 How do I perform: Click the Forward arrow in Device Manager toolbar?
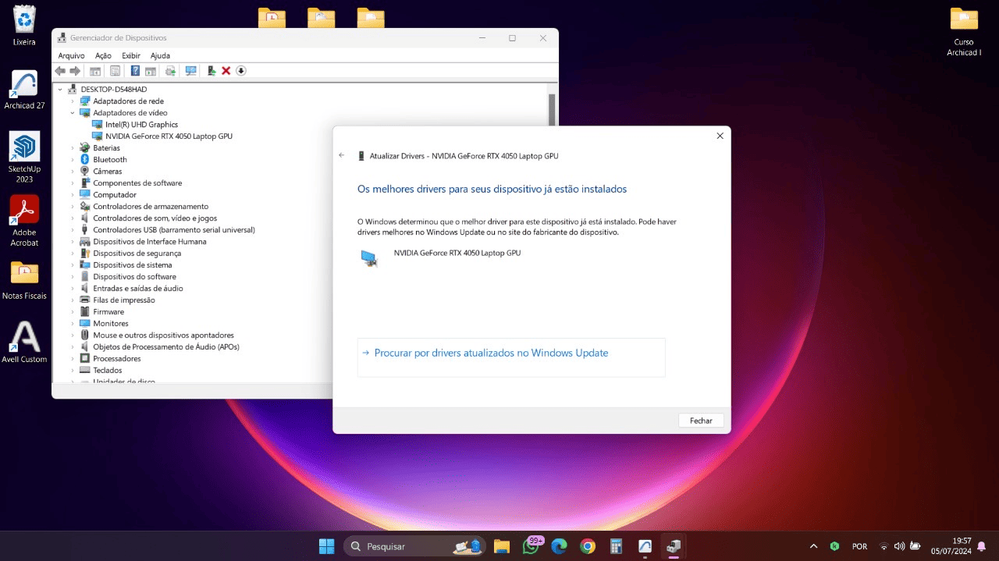pos(75,71)
